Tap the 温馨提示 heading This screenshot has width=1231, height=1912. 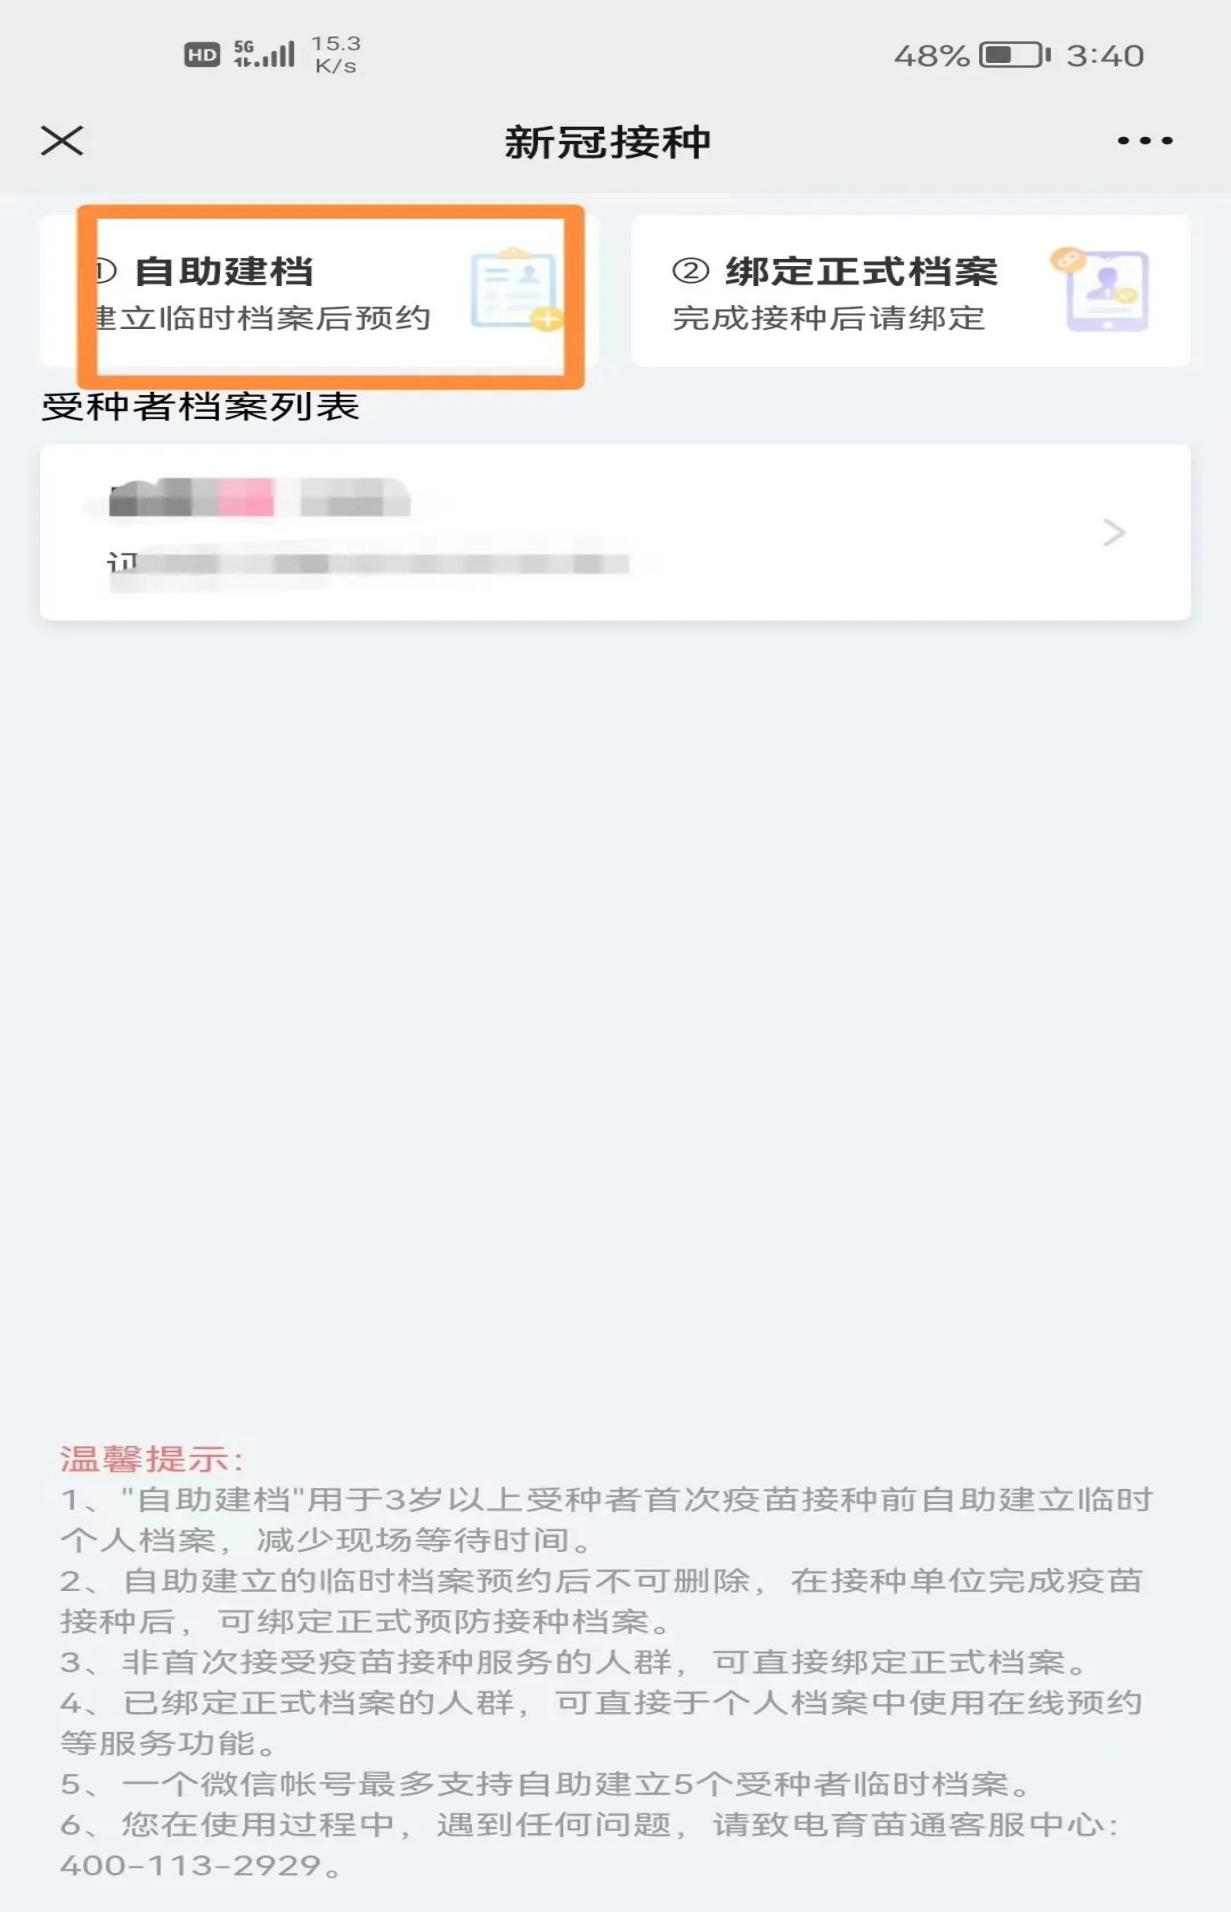pos(152,1459)
